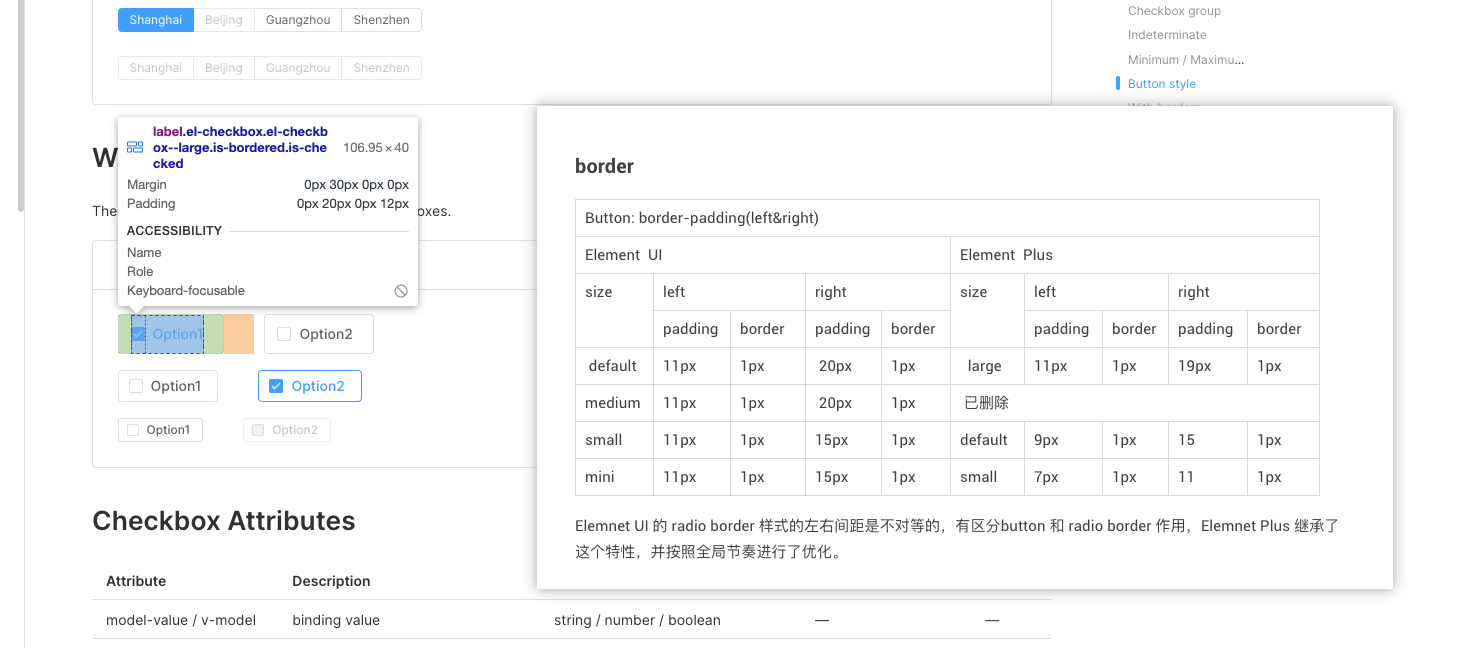Click the large size cell

pos(987,366)
